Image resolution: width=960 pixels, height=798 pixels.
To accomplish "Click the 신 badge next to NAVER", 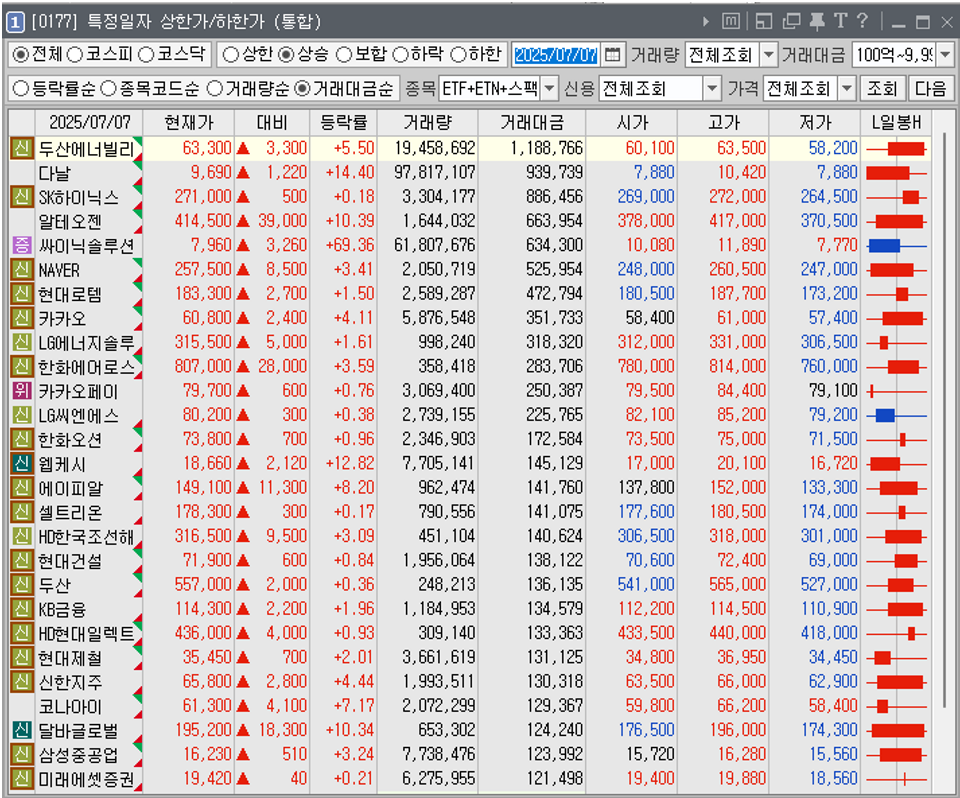I will [22, 269].
